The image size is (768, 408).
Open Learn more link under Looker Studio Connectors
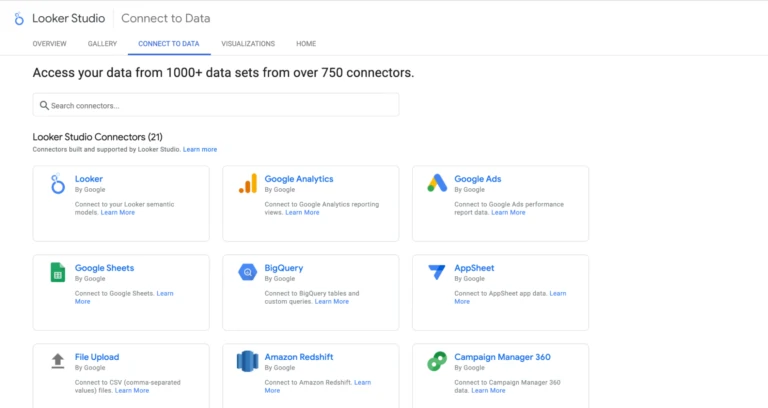coord(200,149)
